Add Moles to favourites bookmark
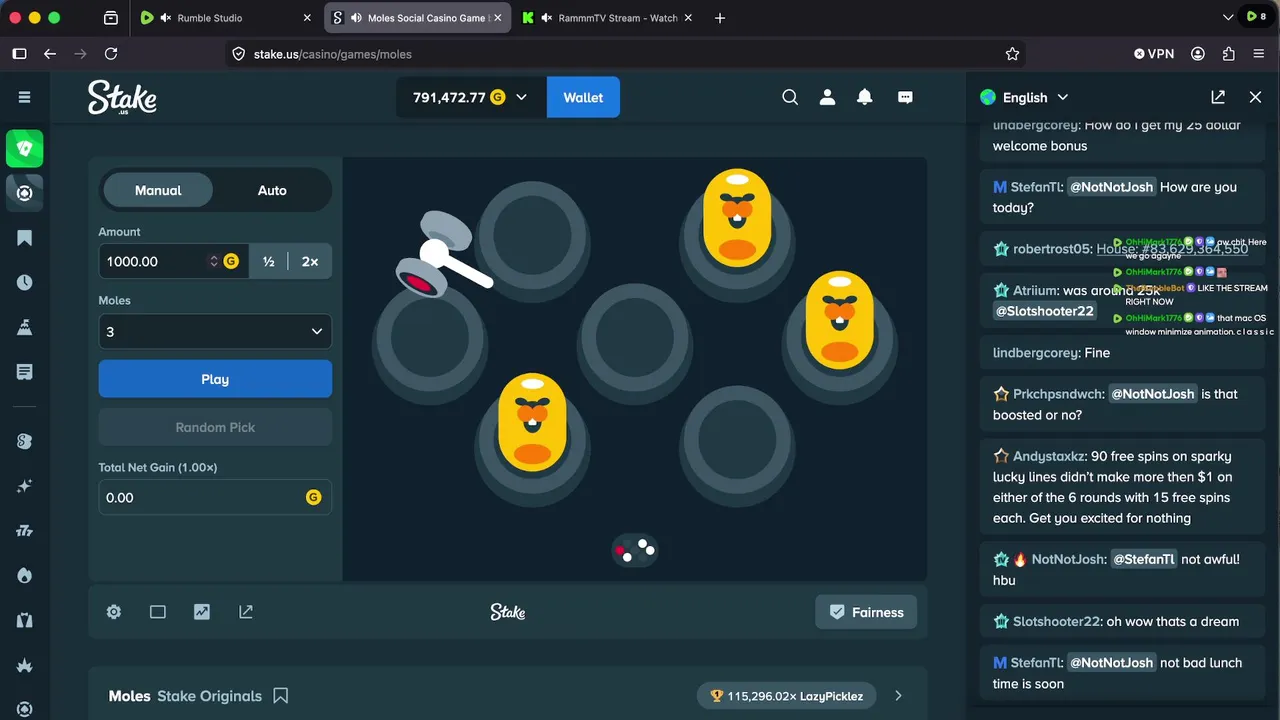The image size is (1280, 720). pos(281,695)
